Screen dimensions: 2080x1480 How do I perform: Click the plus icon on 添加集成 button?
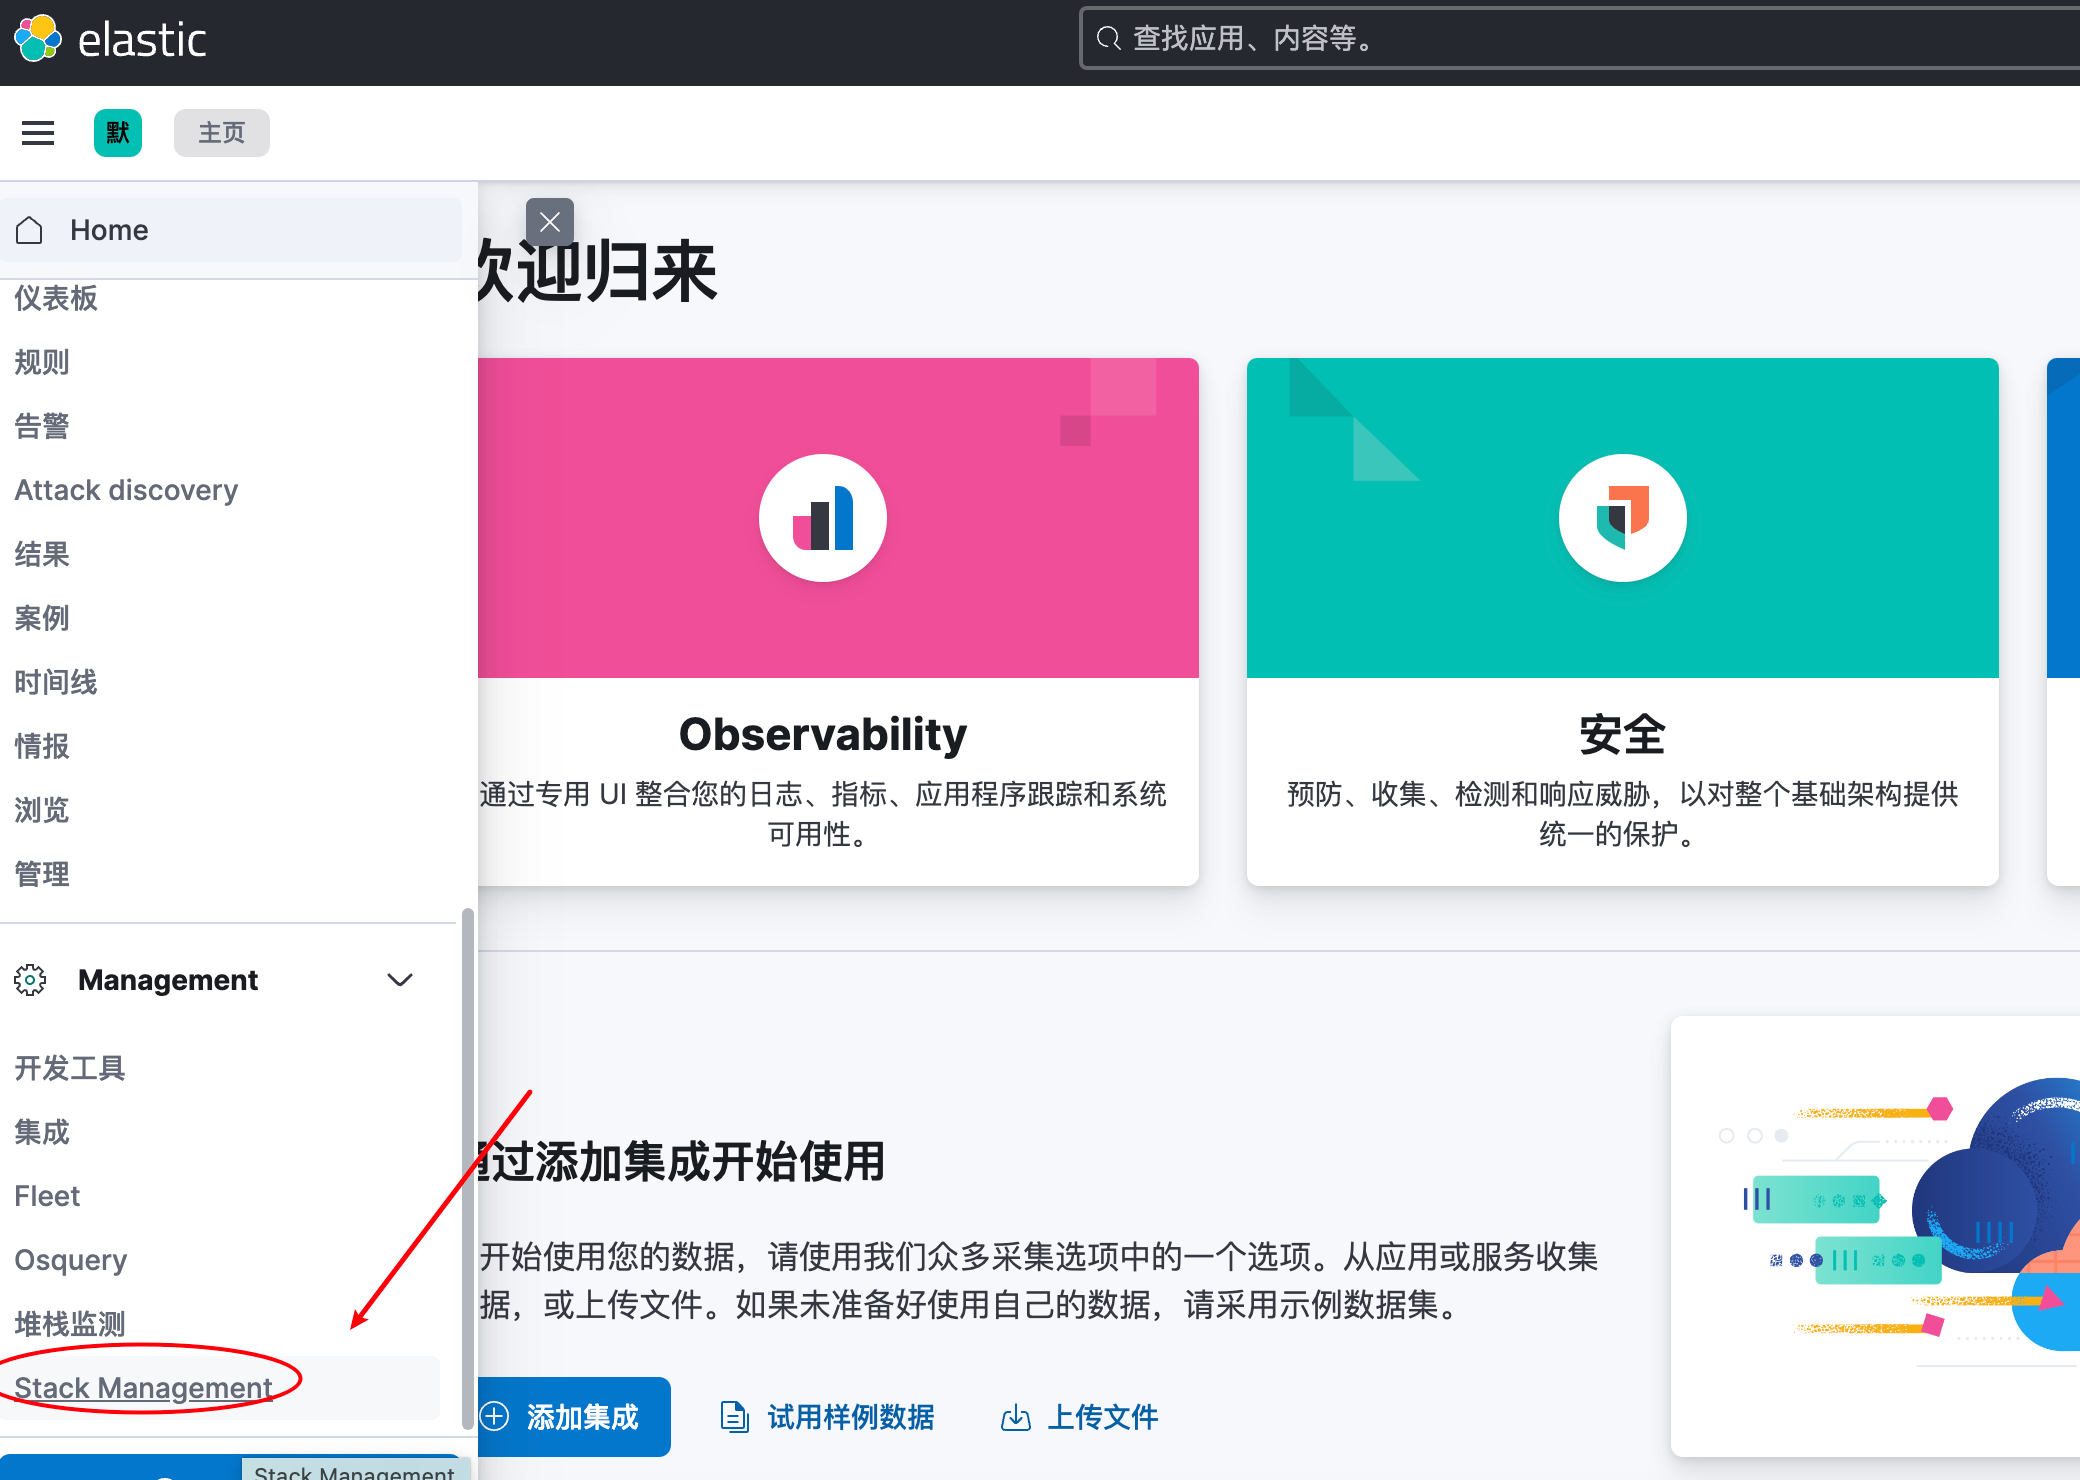tap(495, 1417)
